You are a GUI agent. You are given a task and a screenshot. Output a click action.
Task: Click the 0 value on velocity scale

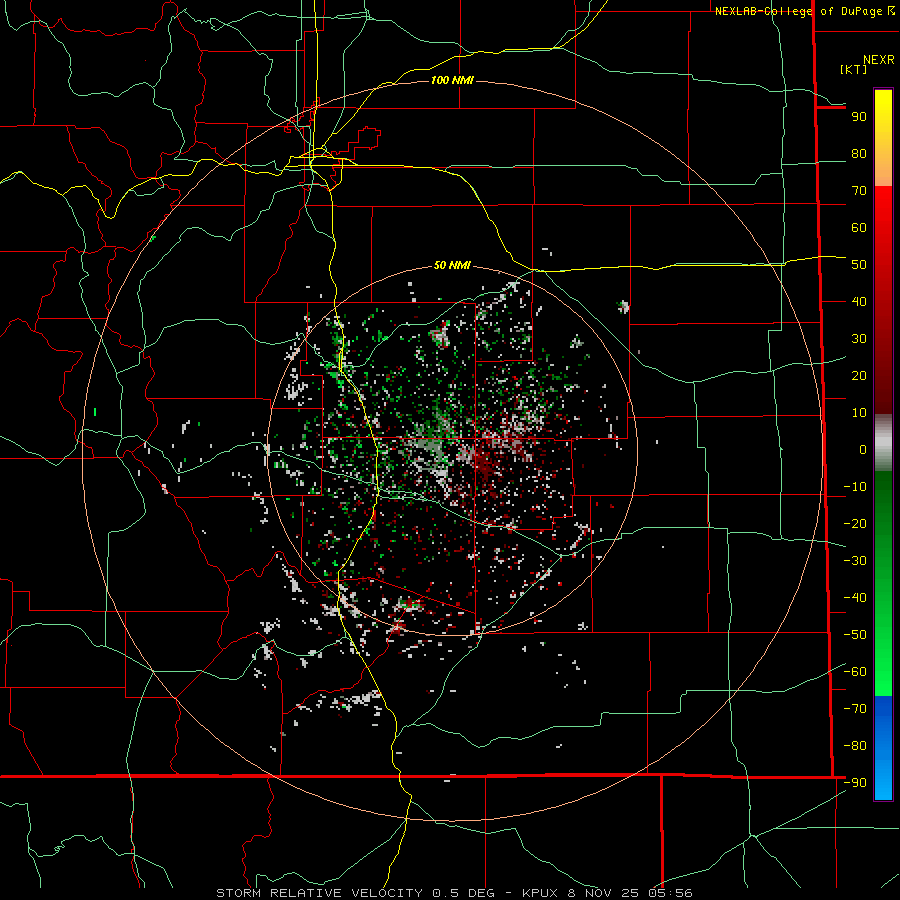click(863, 450)
